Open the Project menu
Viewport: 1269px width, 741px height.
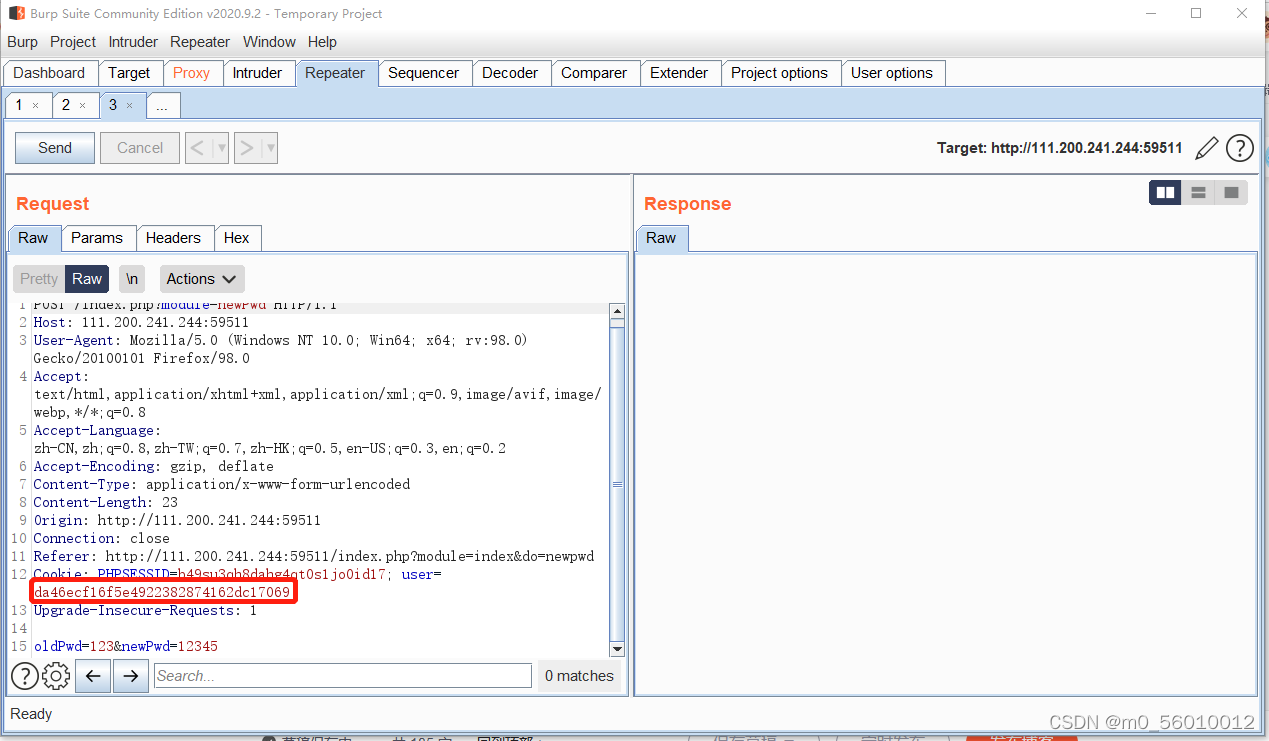[x=73, y=42]
